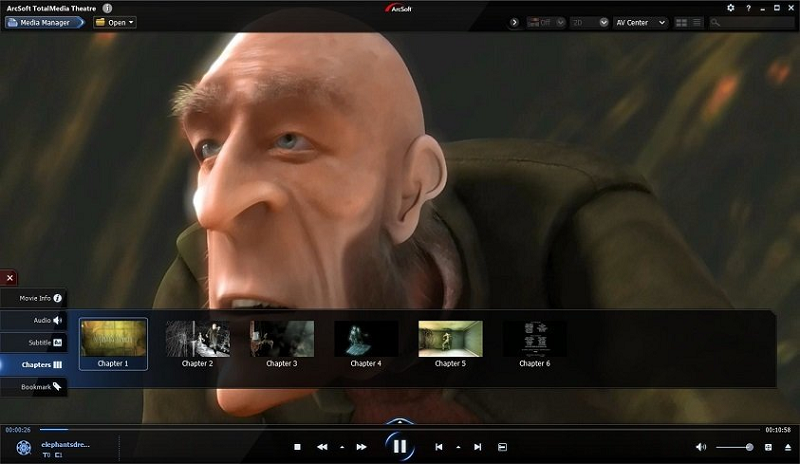
Task: Open the help question mark
Action: (748, 7)
